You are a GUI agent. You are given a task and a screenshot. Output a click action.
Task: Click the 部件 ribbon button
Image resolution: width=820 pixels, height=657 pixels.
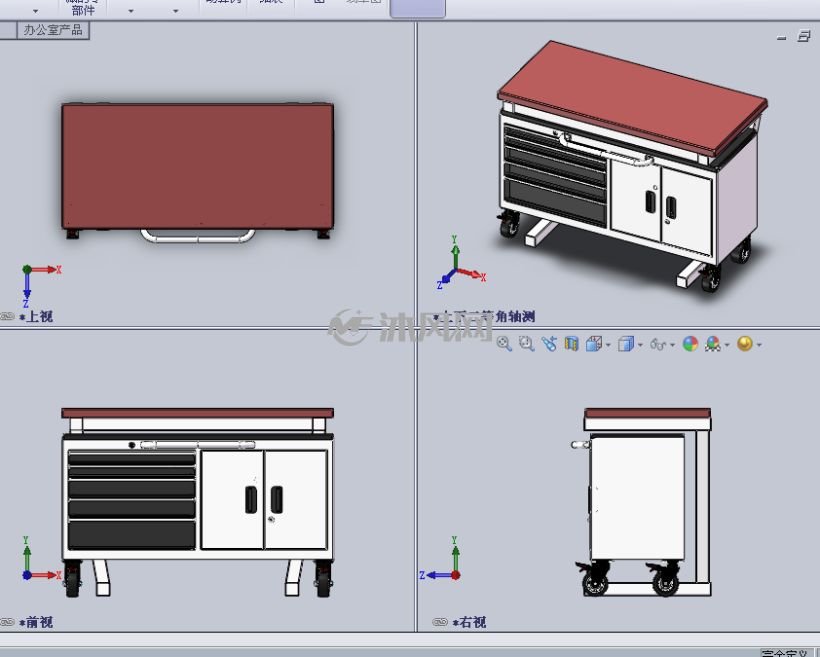click(83, 8)
